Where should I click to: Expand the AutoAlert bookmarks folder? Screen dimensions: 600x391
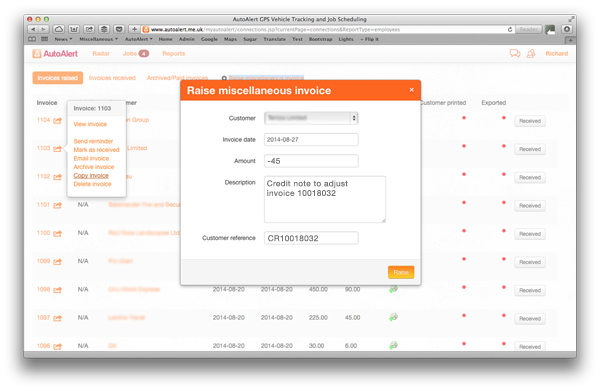coord(139,39)
